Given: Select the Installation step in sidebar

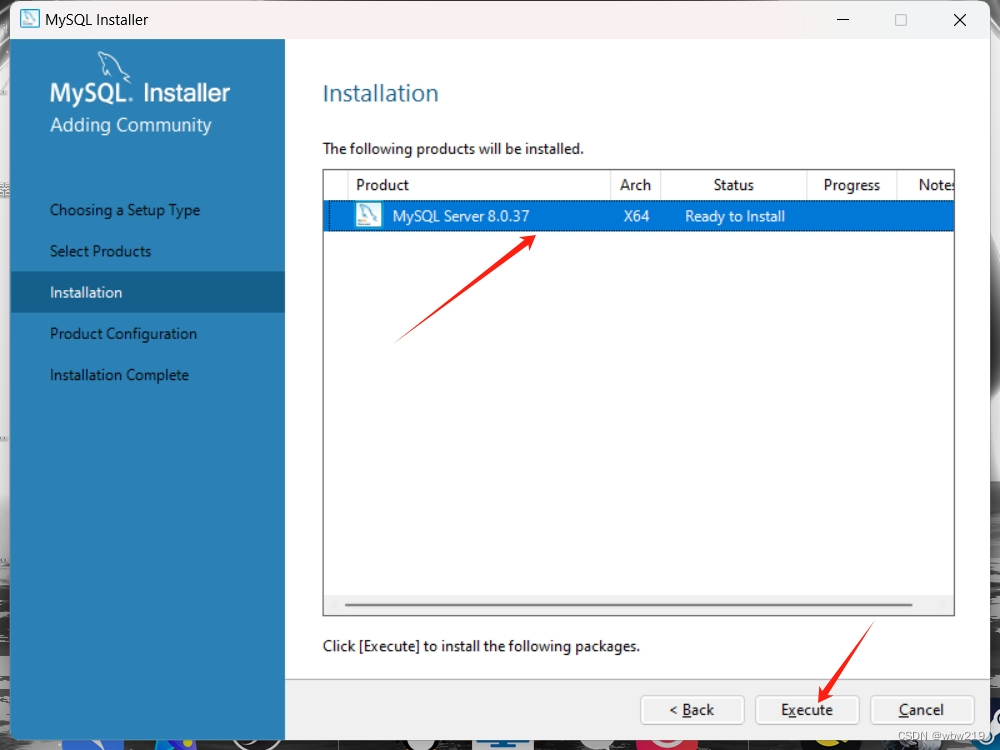Looking at the screenshot, I should 147,292.
